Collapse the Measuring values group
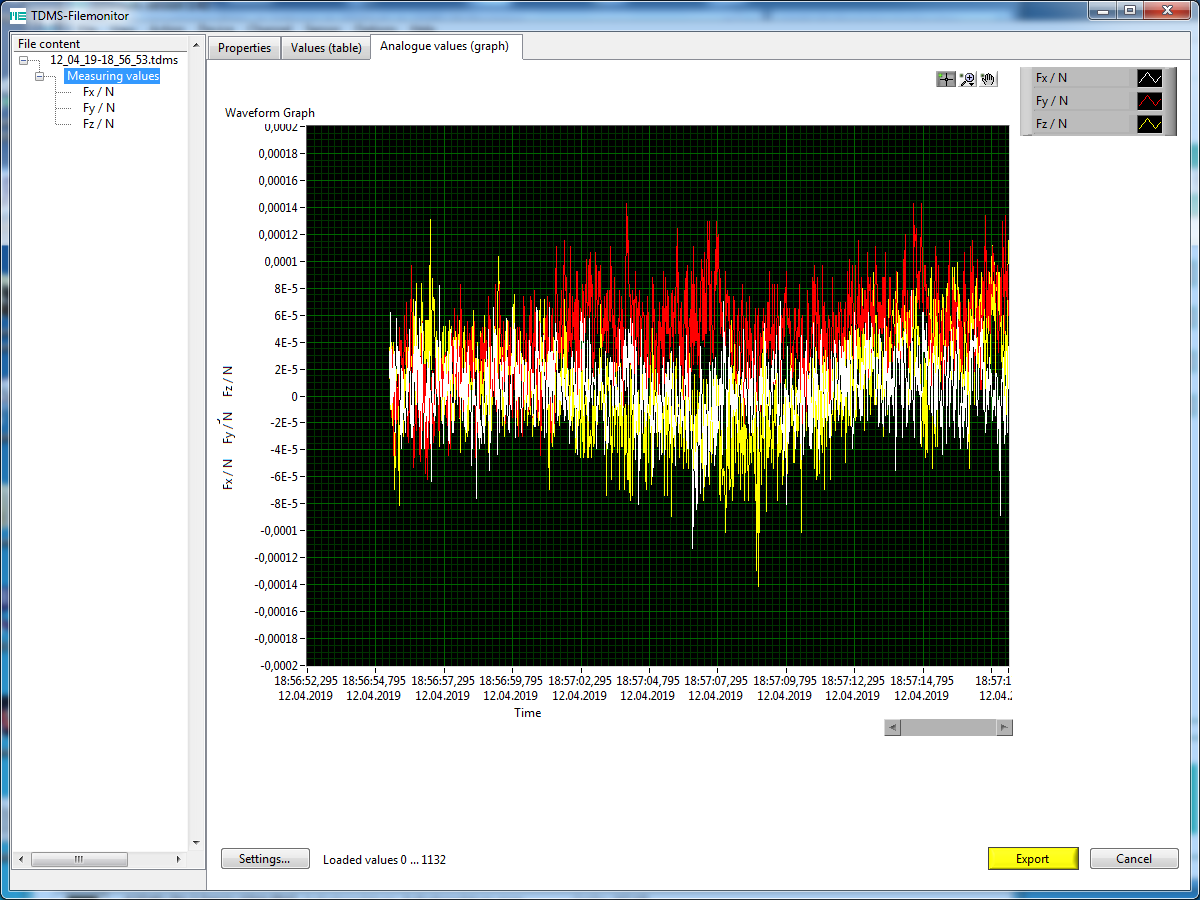 (x=40, y=76)
